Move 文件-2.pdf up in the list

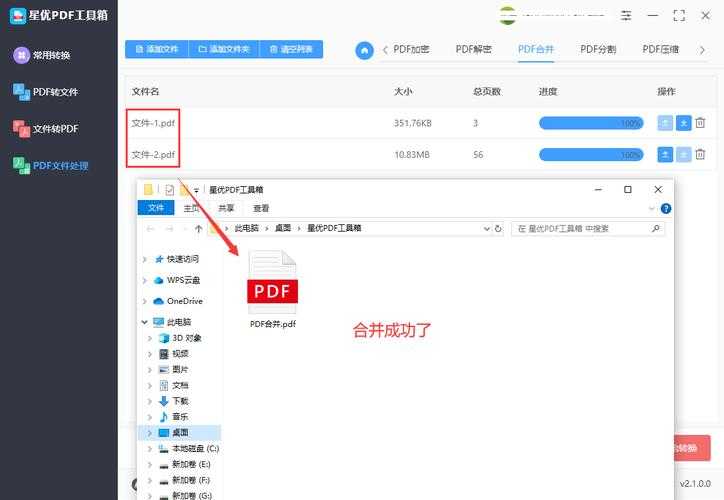click(x=665, y=155)
